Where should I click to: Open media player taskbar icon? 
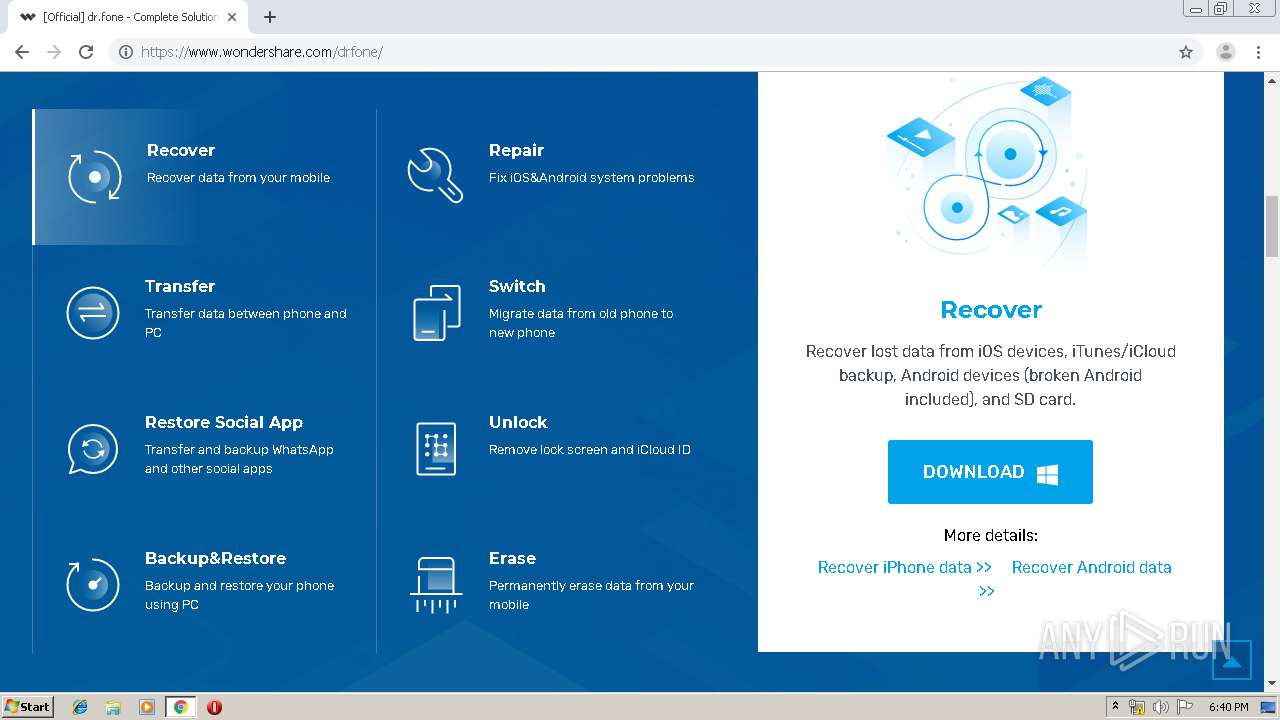pos(147,707)
